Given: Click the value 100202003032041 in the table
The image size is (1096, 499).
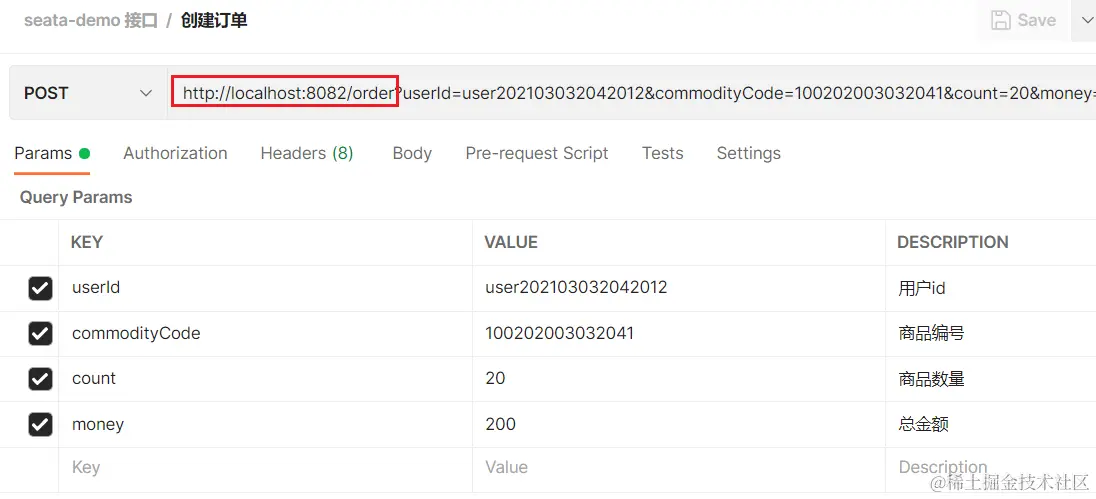Looking at the screenshot, I should tap(559, 333).
